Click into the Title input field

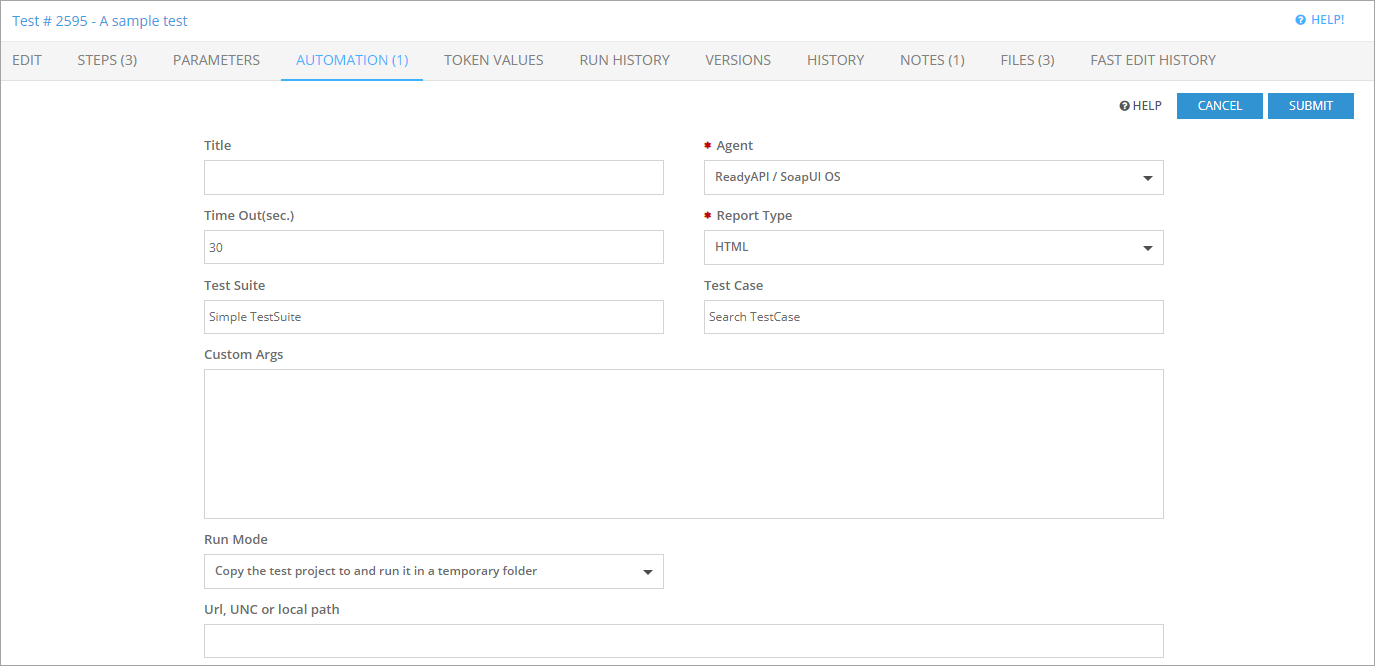point(433,177)
